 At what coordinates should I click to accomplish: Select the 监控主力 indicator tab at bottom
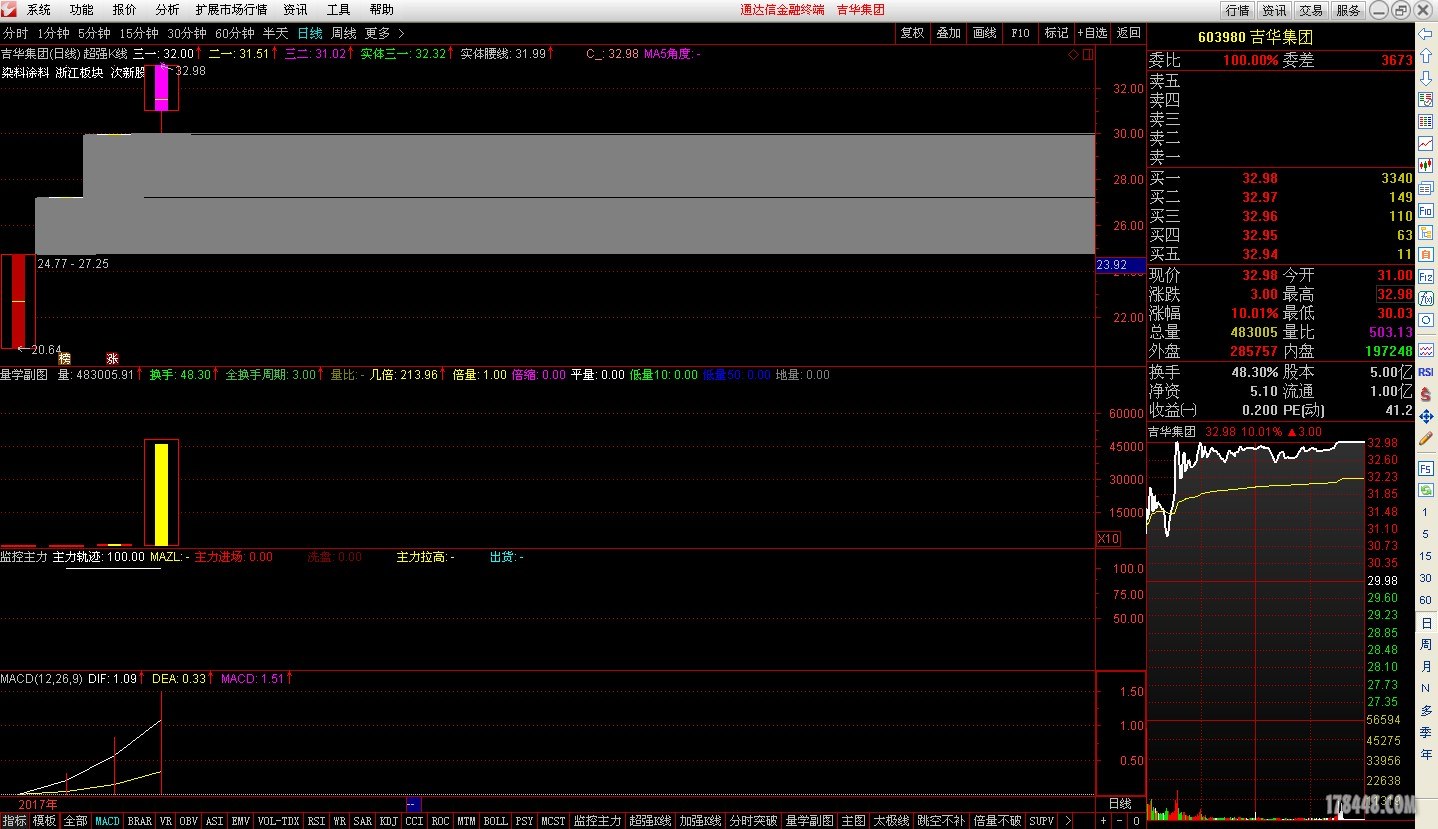[596, 821]
